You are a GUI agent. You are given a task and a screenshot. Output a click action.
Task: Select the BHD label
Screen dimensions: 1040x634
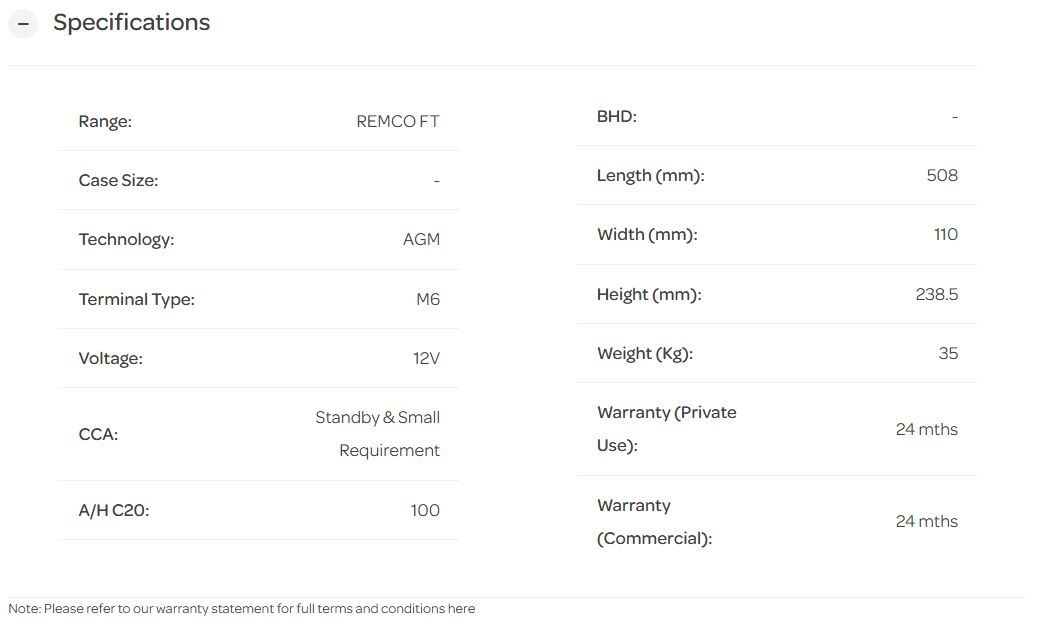[x=616, y=117]
